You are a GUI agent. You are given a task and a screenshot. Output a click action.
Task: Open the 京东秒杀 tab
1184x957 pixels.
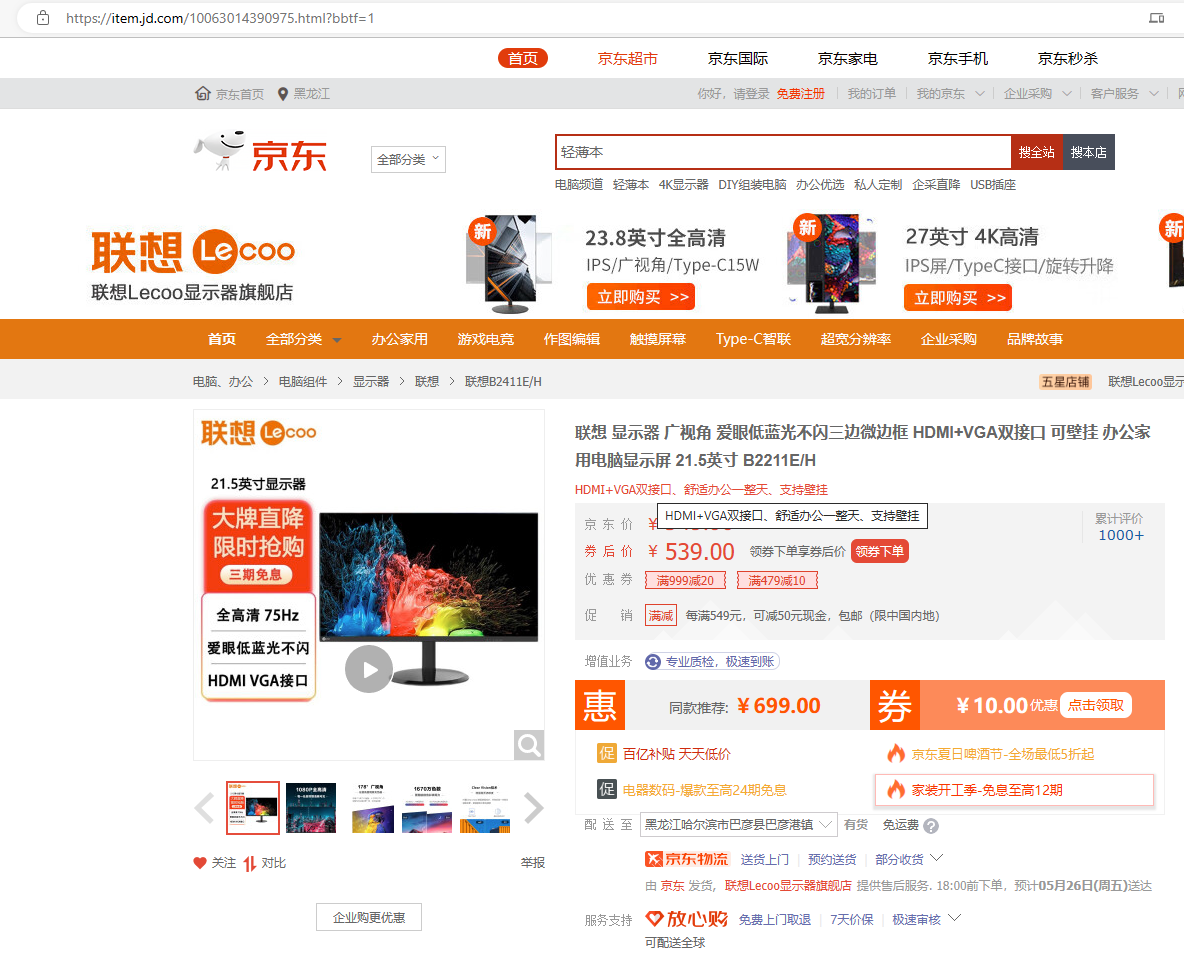tap(1068, 58)
